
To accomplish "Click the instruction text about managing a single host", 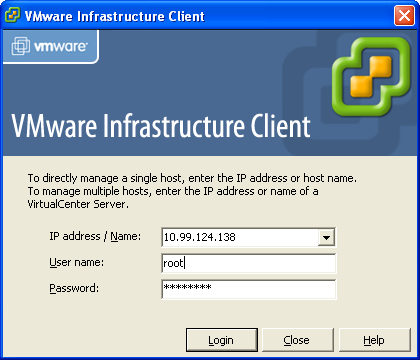I will [192, 178].
